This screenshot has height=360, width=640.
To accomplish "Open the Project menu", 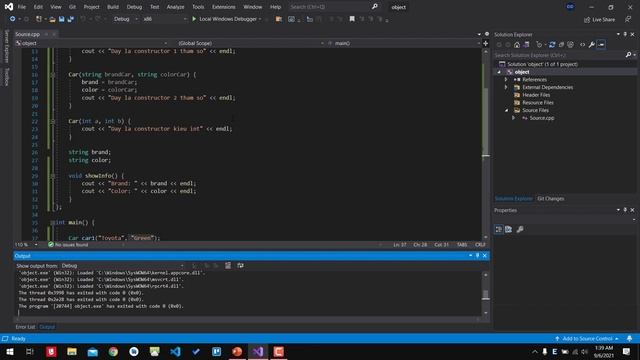I will (91, 7).
